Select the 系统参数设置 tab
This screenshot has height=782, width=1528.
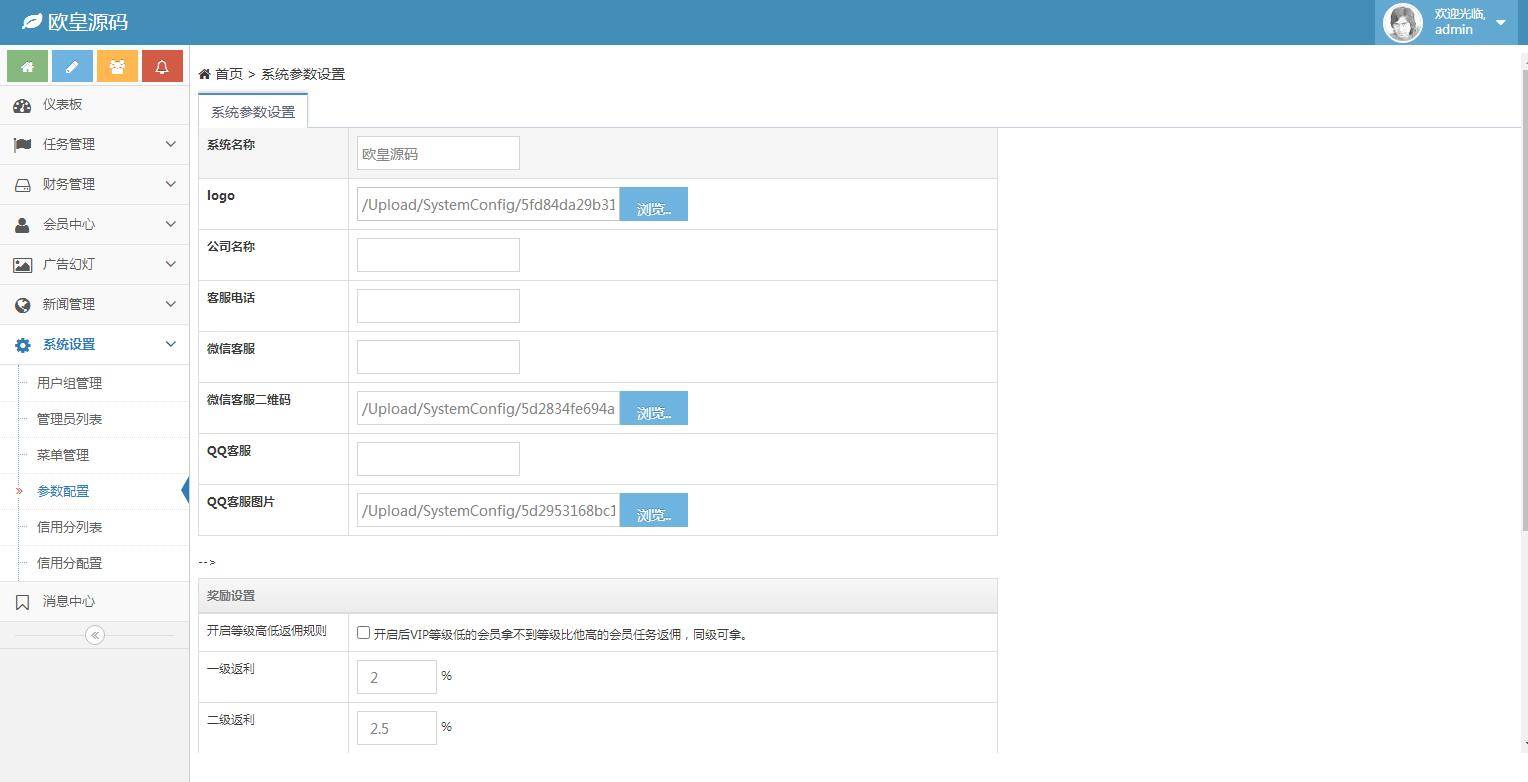coord(253,112)
